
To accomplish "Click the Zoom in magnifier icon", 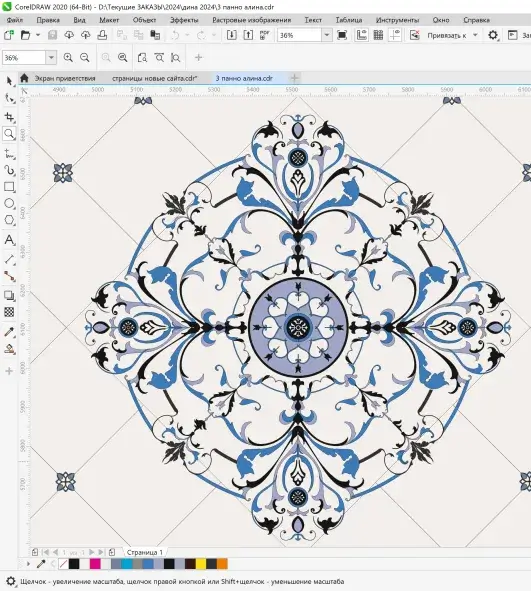I will pyautogui.click(x=68, y=58).
